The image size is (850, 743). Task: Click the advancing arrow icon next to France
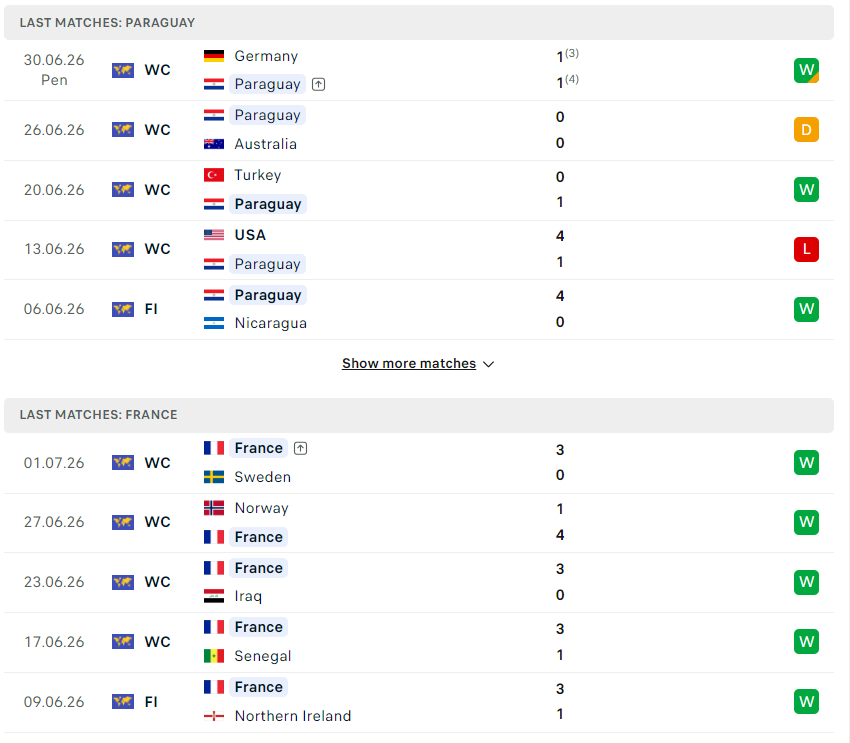tap(300, 449)
